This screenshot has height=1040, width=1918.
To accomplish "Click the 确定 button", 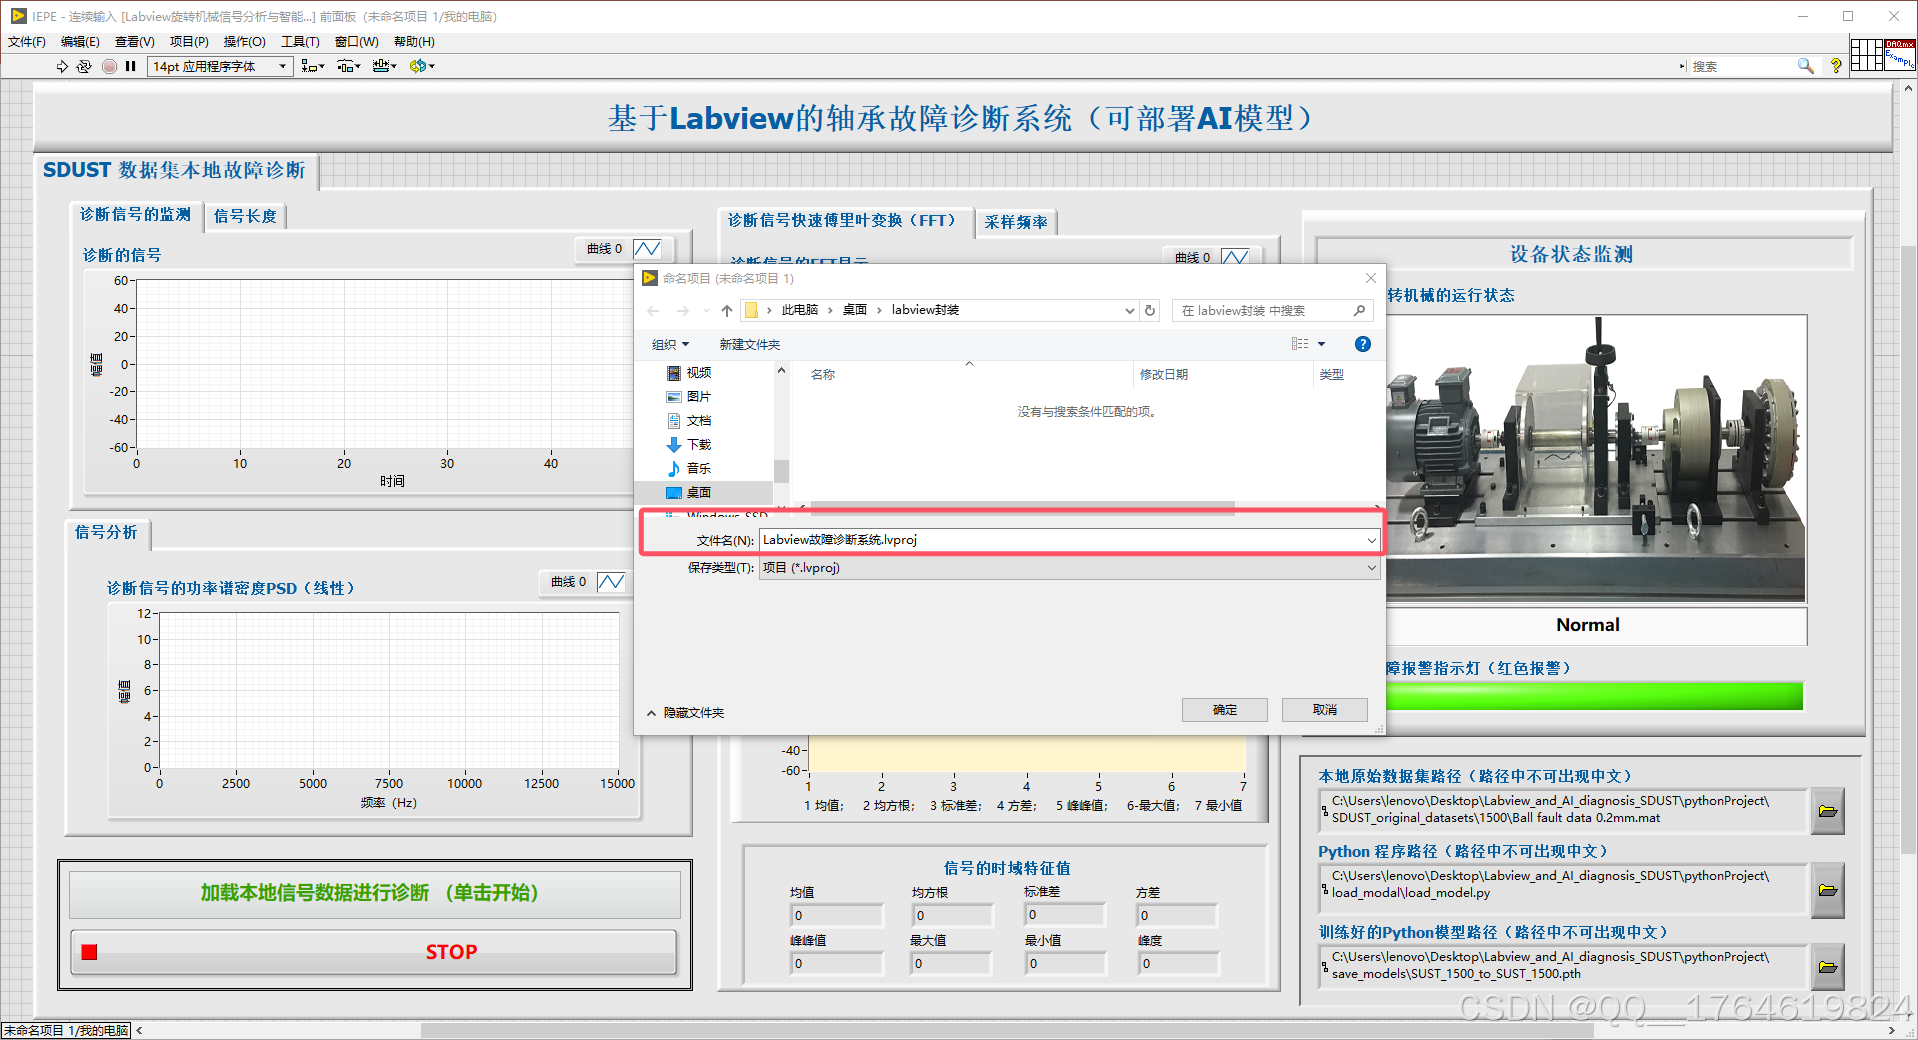I will (1225, 710).
